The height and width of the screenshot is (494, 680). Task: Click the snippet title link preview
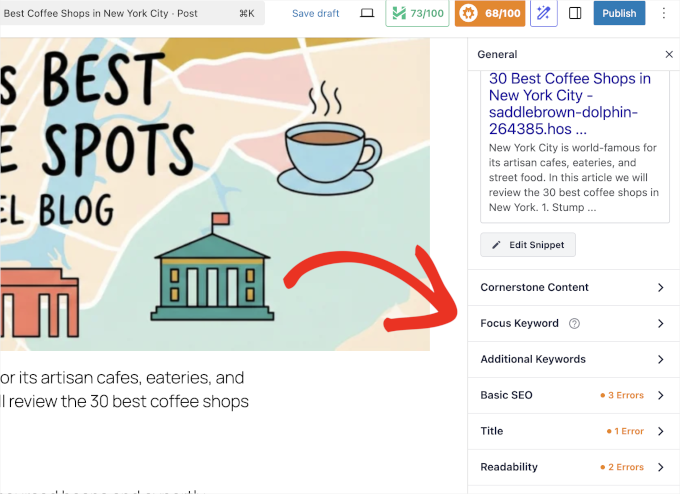pyautogui.click(x=570, y=103)
